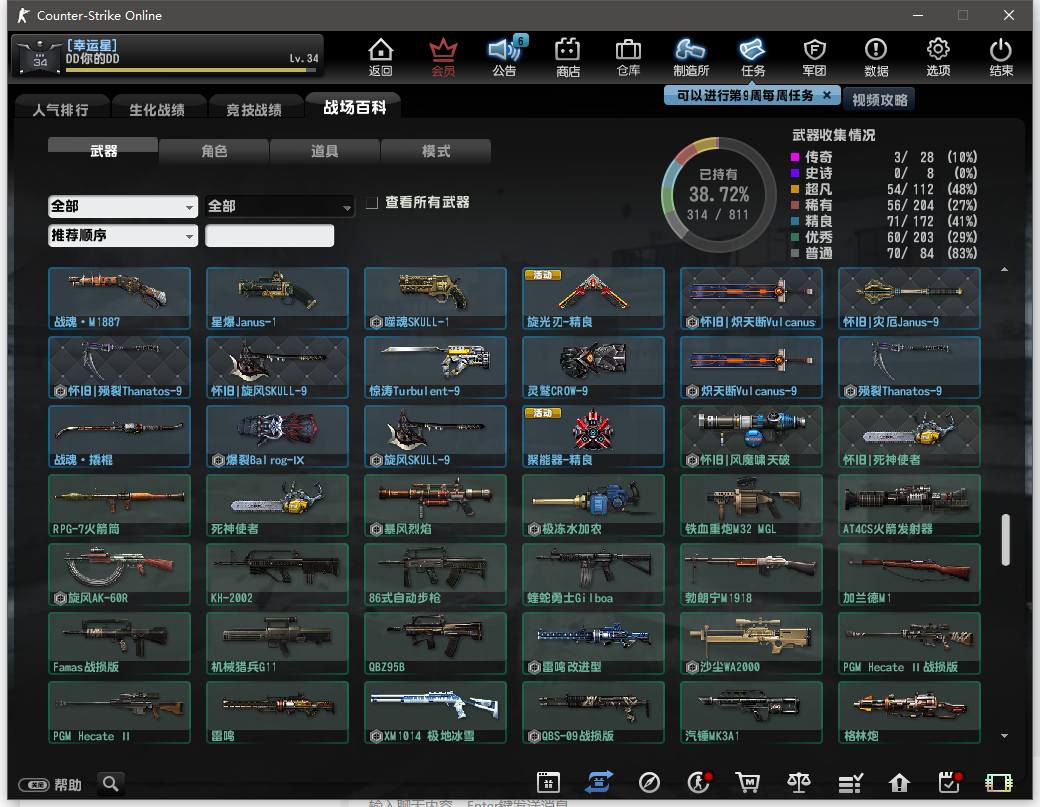The height and width of the screenshot is (807, 1040).
Task: Click the checklist icon in bottom bar
Action: 850,784
